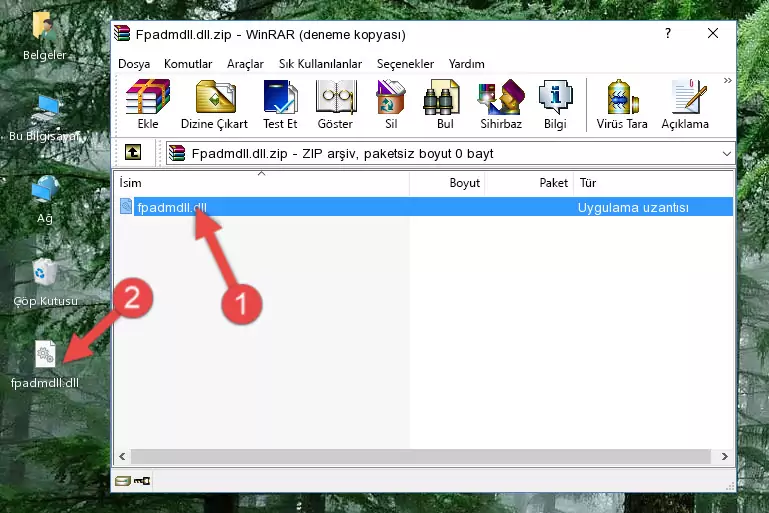Click the horizontal scrollbar right arrow

(x=724, y=456)
